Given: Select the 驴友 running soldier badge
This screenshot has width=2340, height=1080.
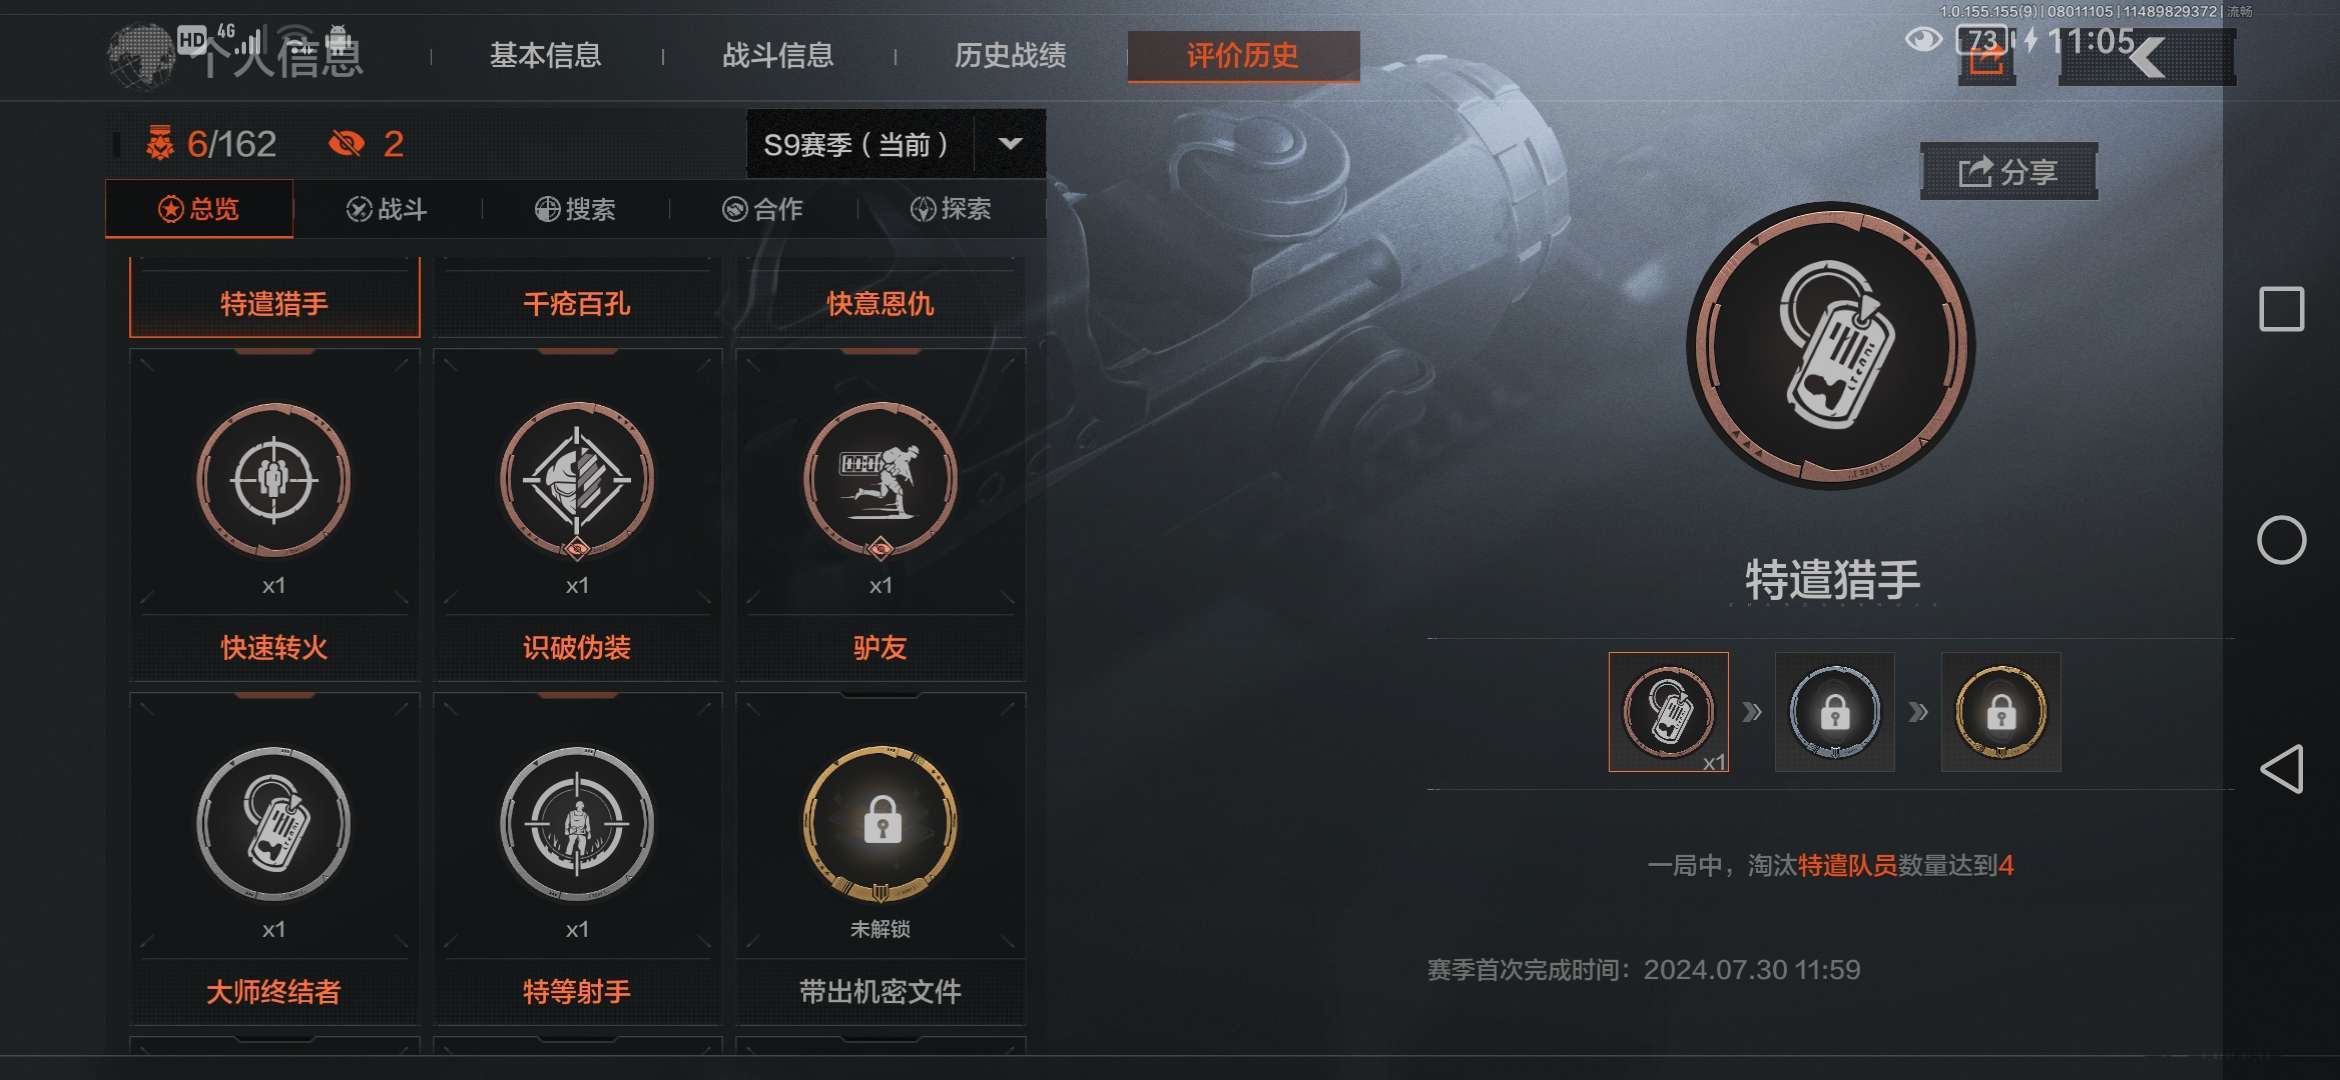Looking at the screenshot, I should coord(880,480).
